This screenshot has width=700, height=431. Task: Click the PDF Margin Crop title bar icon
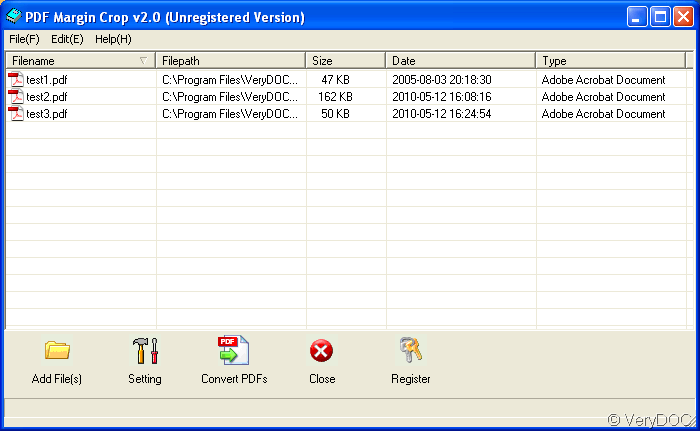pyautogui.click(x=13, y=17)
